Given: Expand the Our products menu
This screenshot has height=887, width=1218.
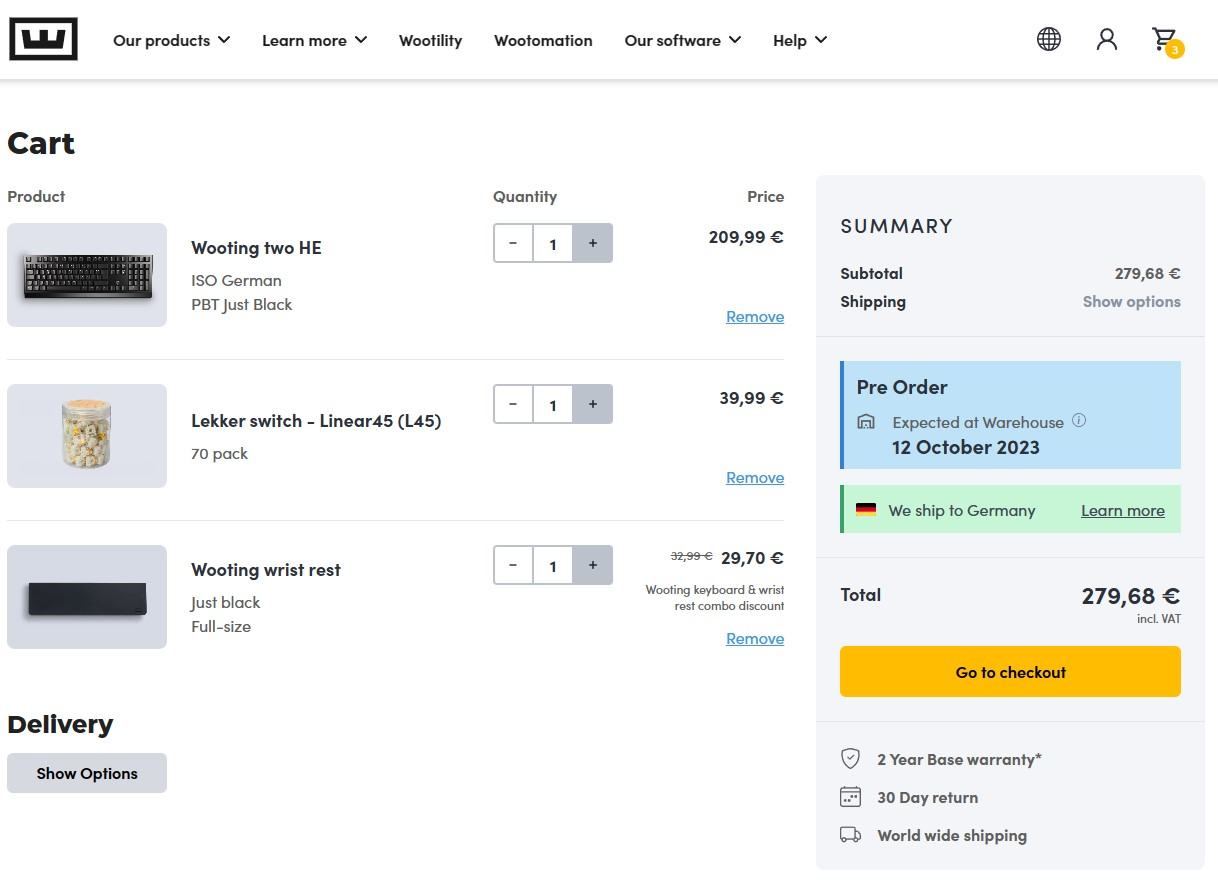Looking at the screenshot, I should coord(172,40).
